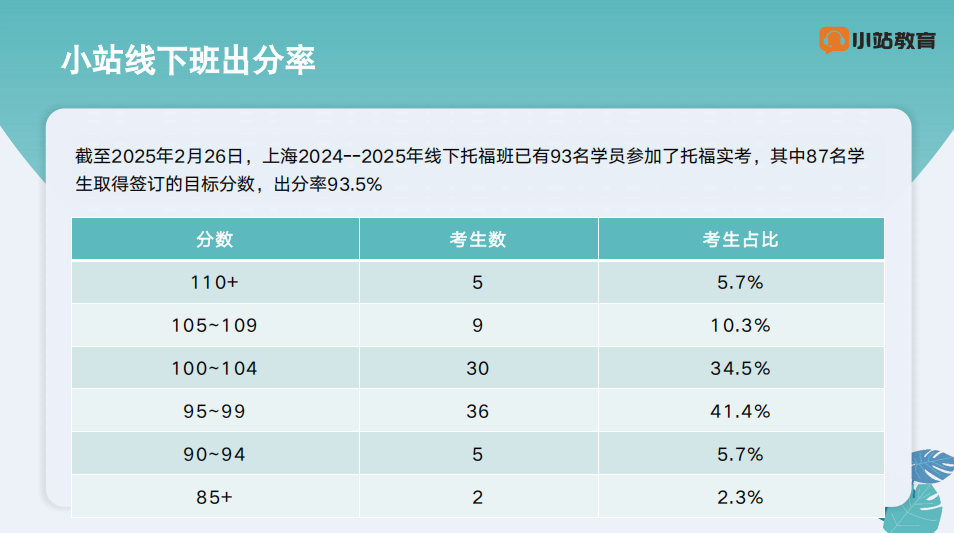Select the 90~94 score cell
Viewport: 954px width, 533px height.
click(215, 454)
